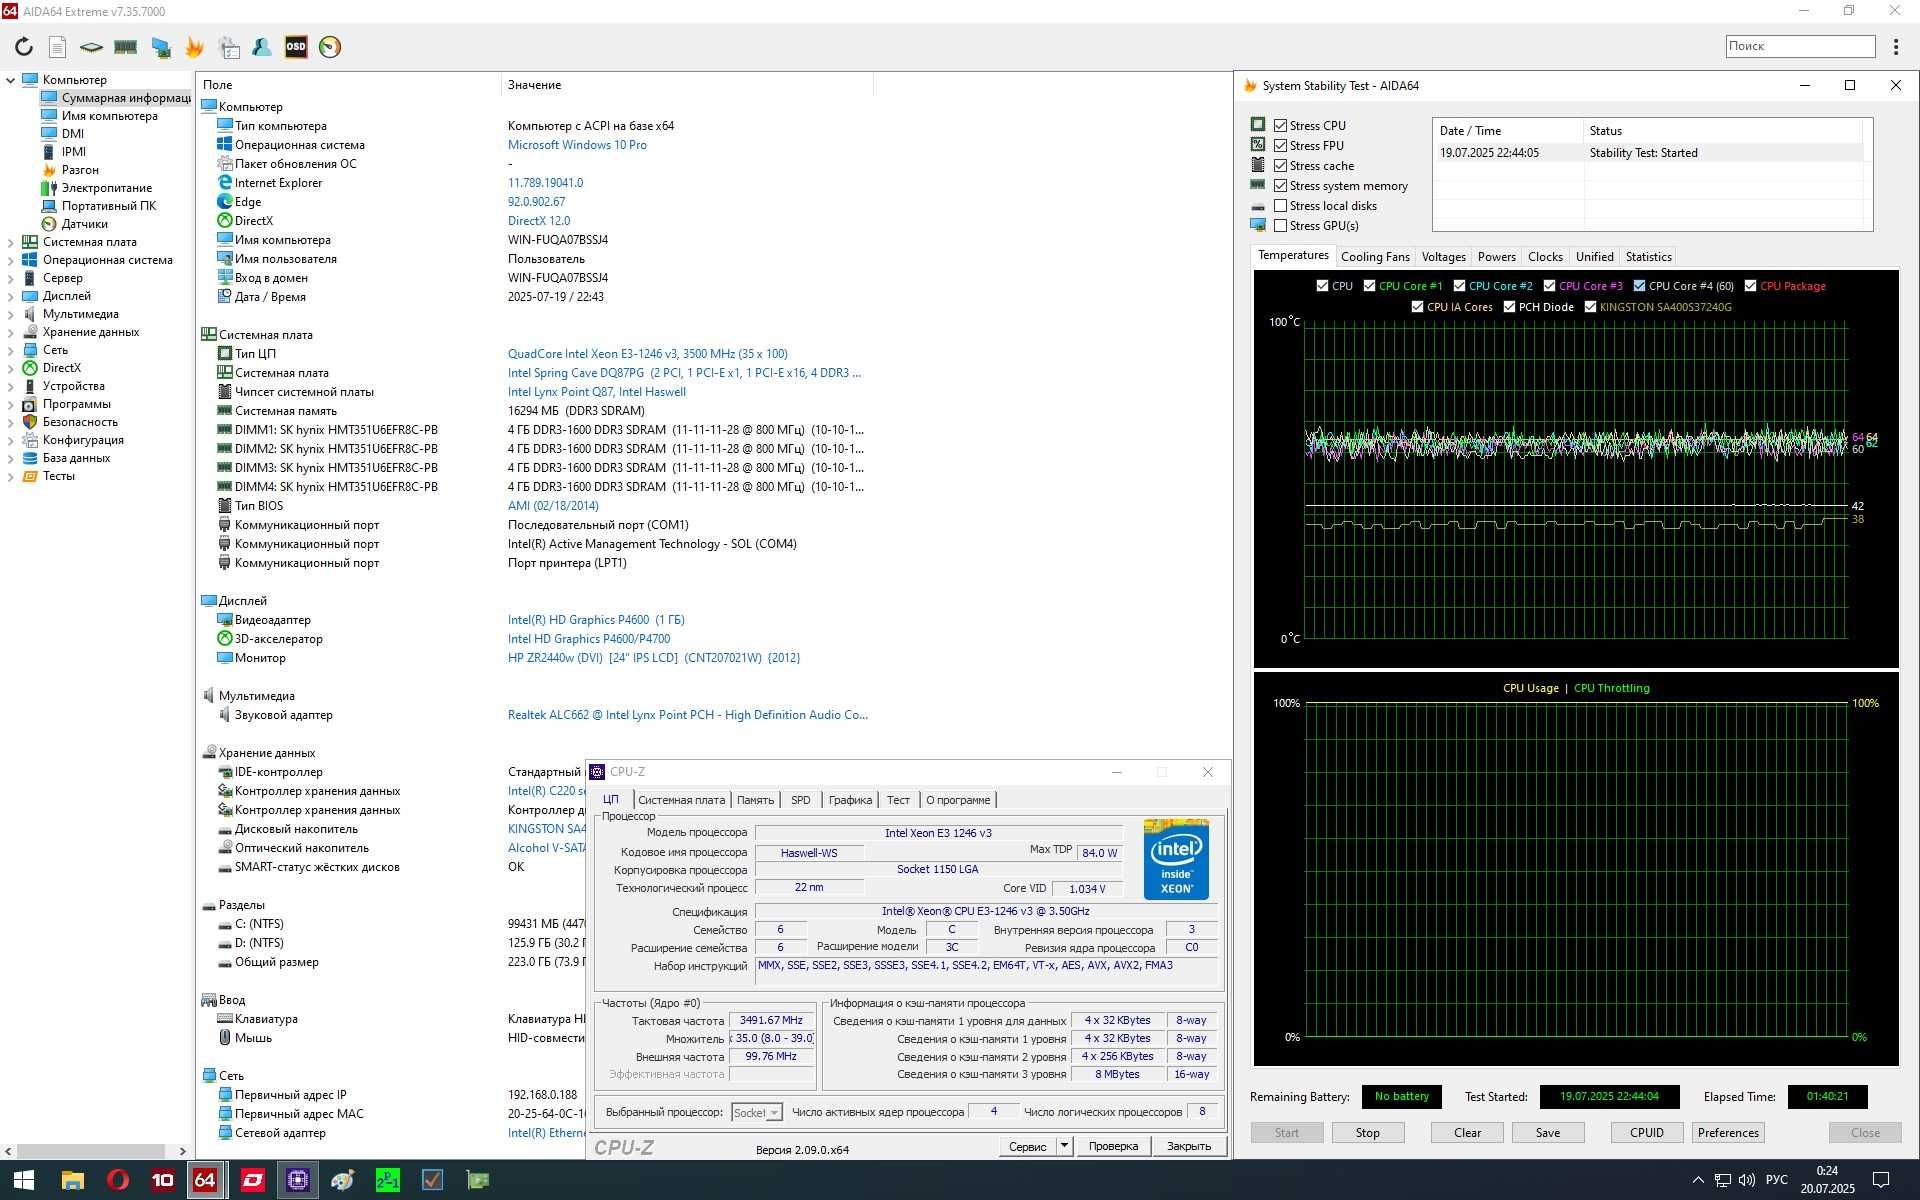Open the Сервис dropdown arrow in CPU-Z
1920x1200 pixels.
coord(1065,1146)
